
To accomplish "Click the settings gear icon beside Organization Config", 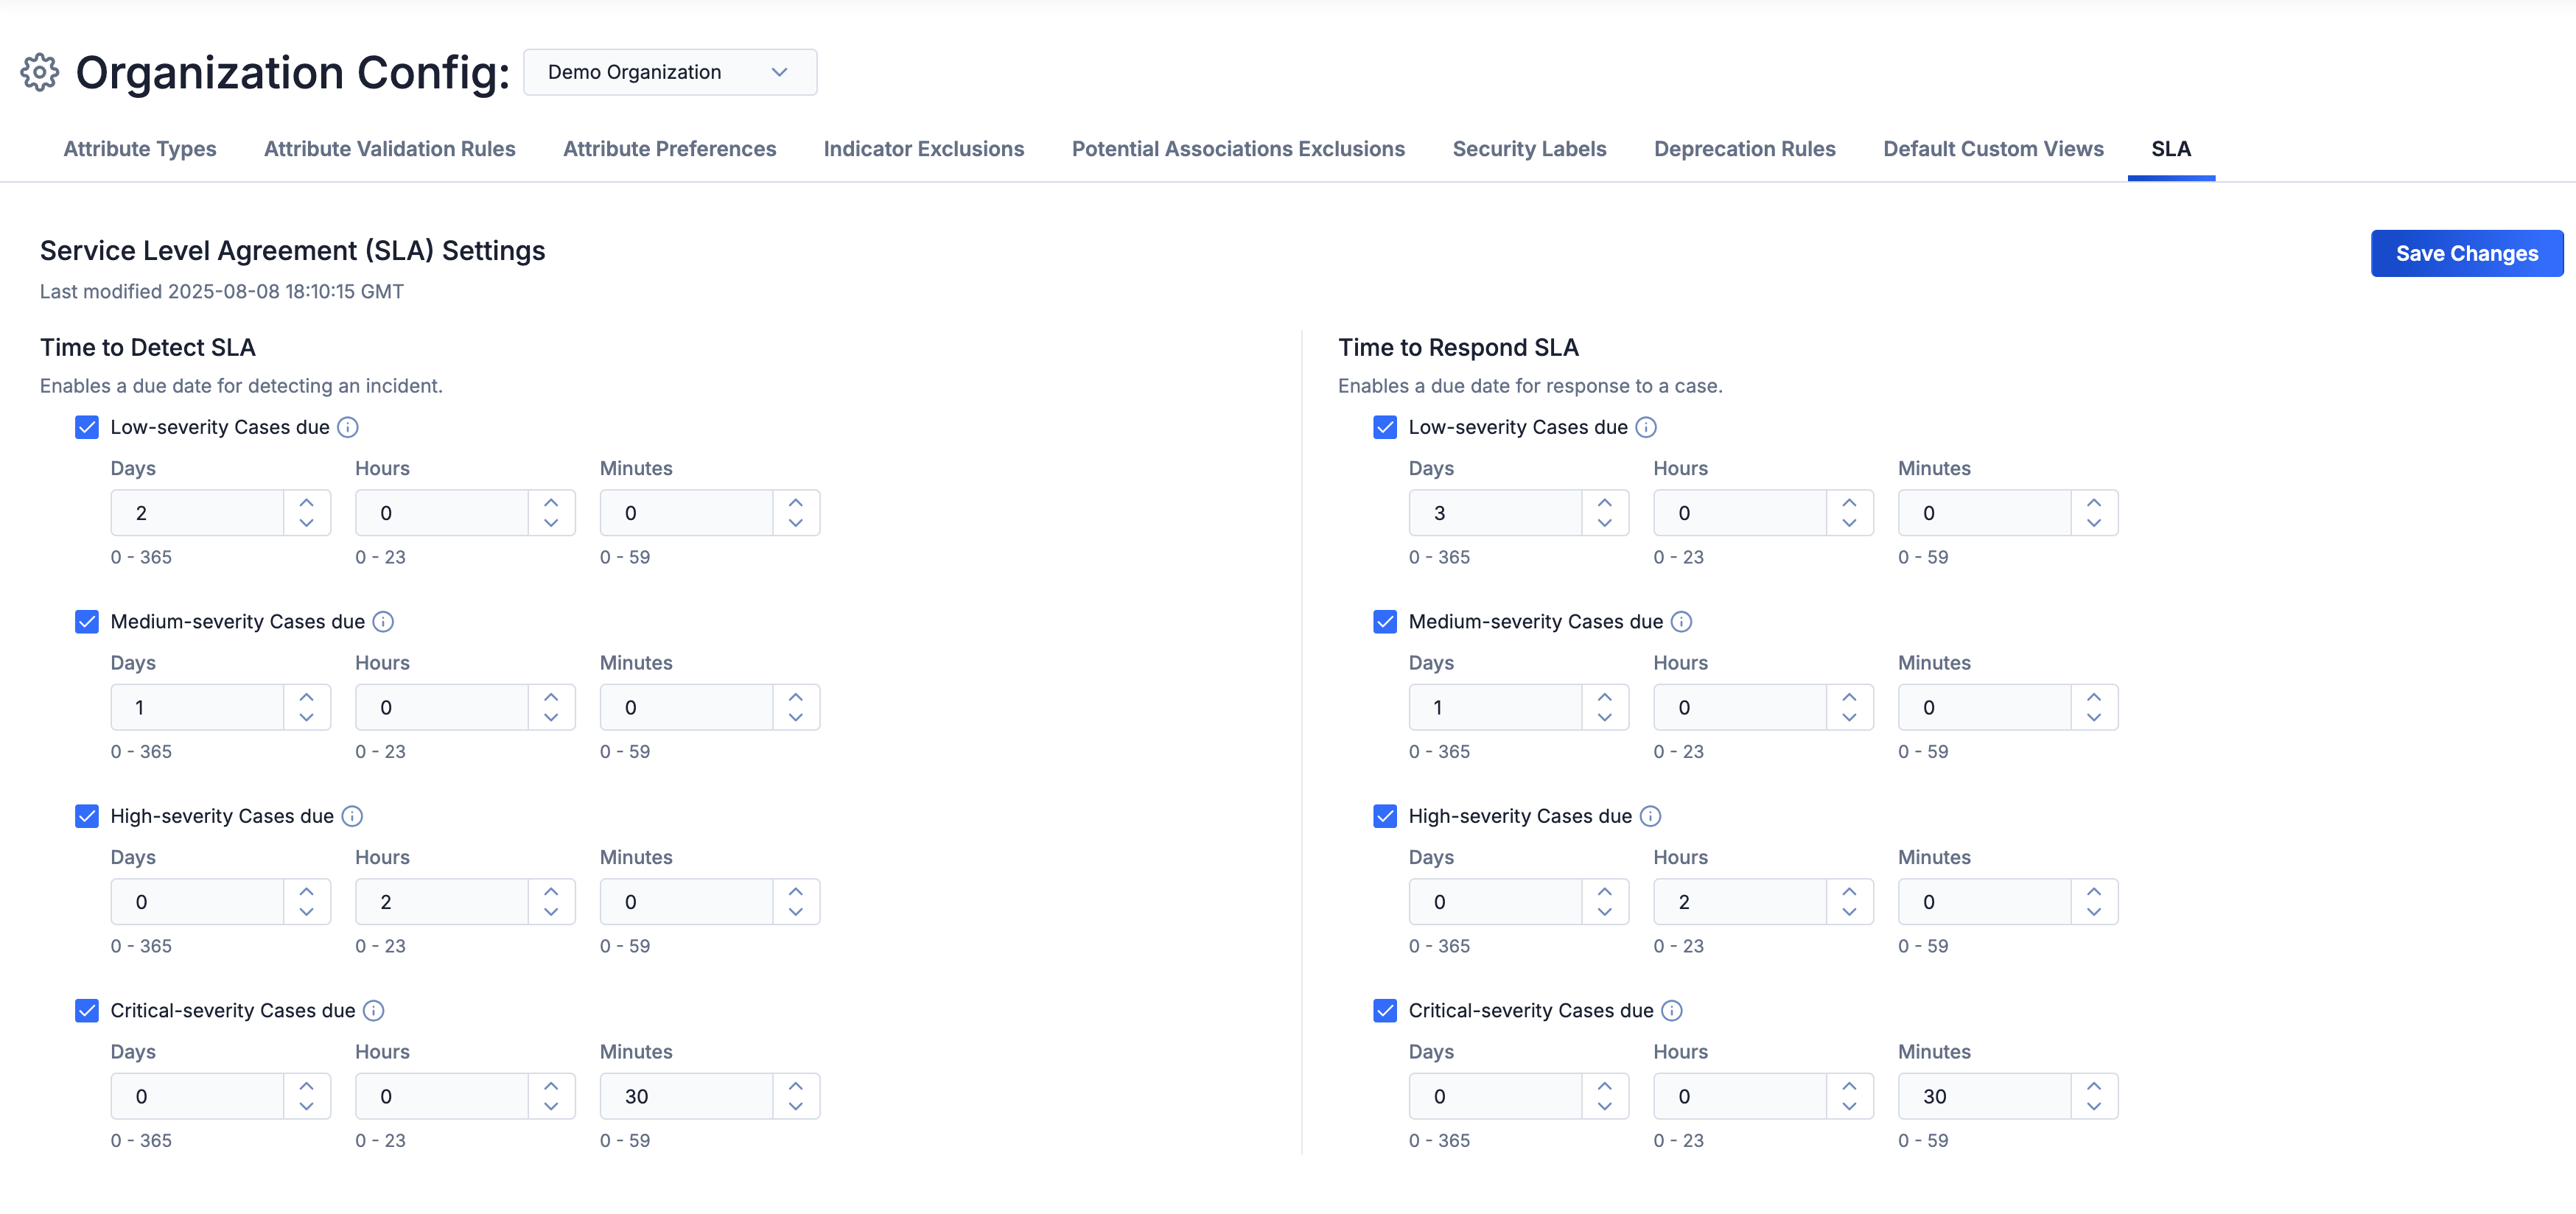I will point(38,71).
